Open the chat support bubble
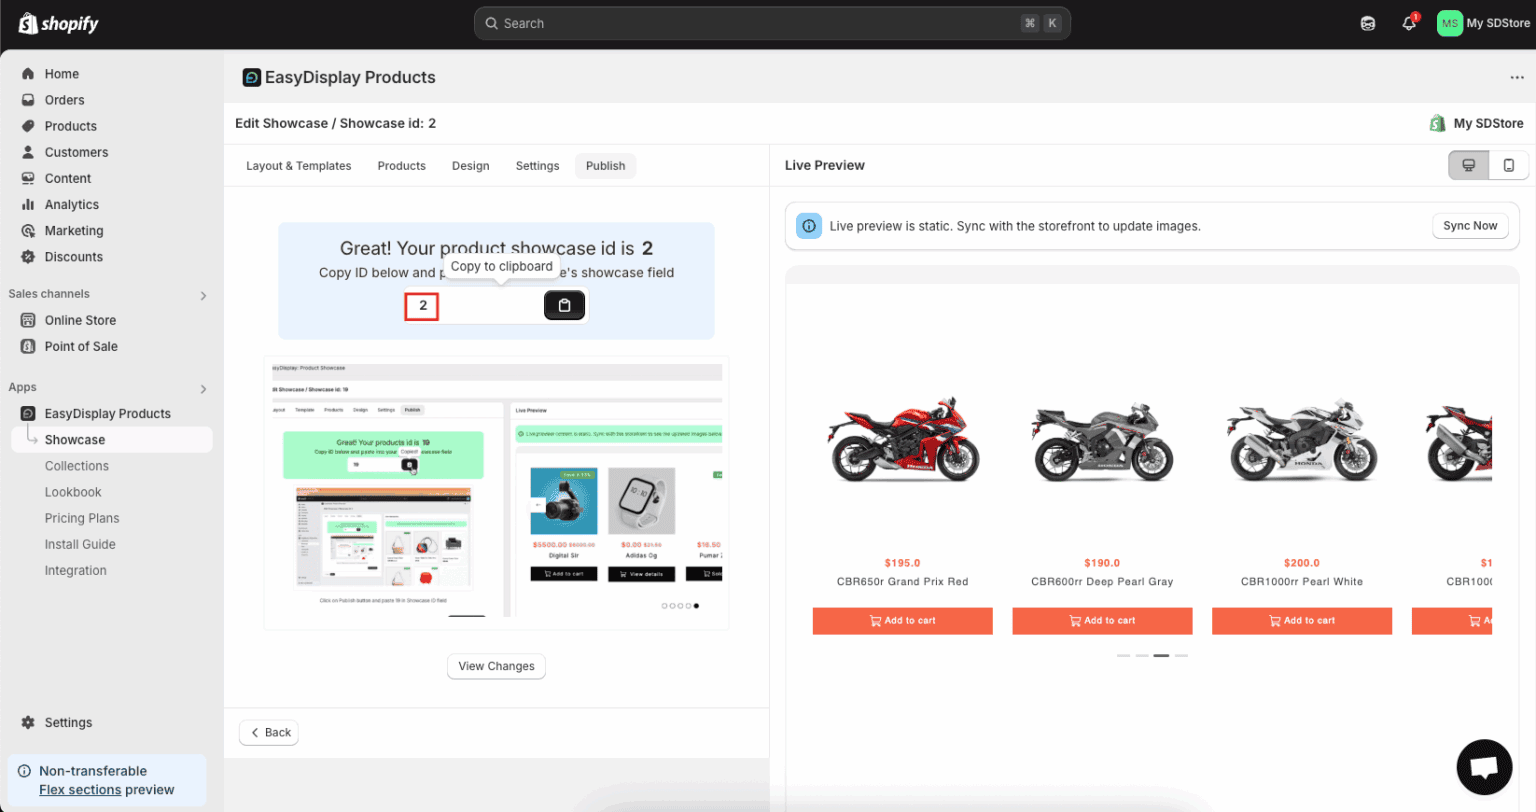The width and height of the screenshot is (1536, 812). 1484,767
